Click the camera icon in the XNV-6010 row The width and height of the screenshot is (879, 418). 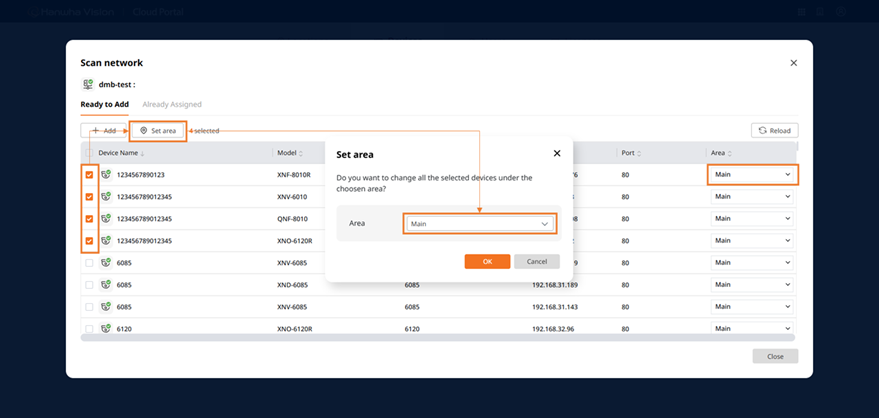105,197
